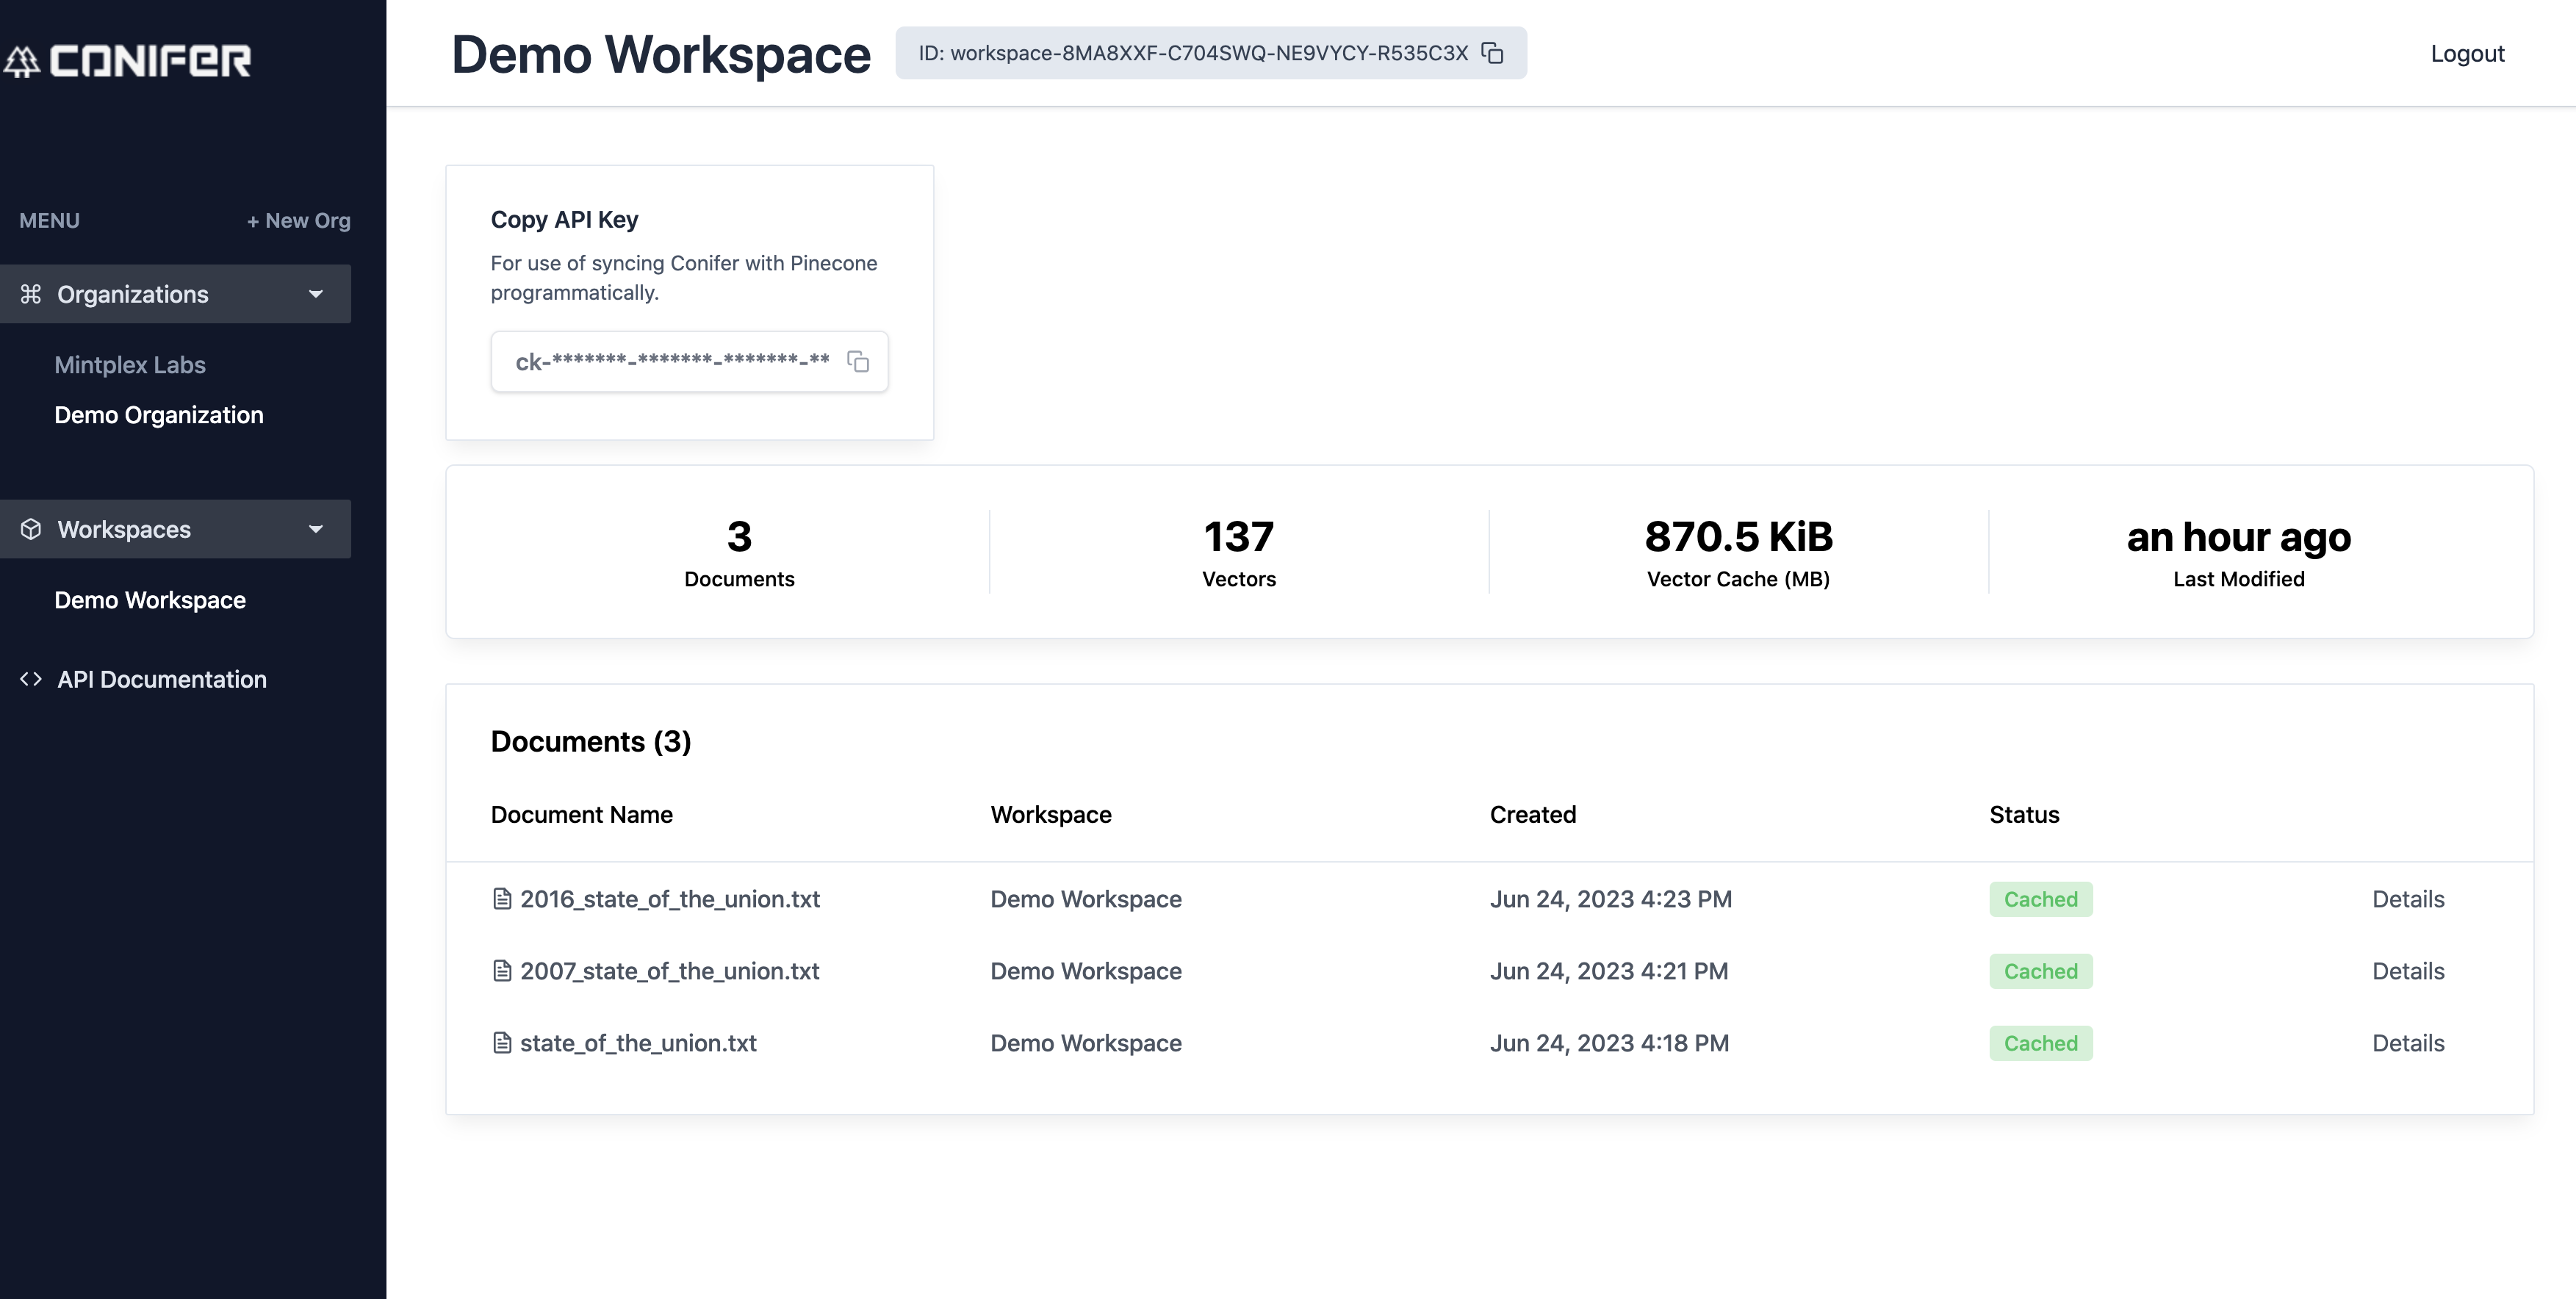2576x1299 pixels.
Task: Click the Organizations command icon
Action: (x=31, y=294)
